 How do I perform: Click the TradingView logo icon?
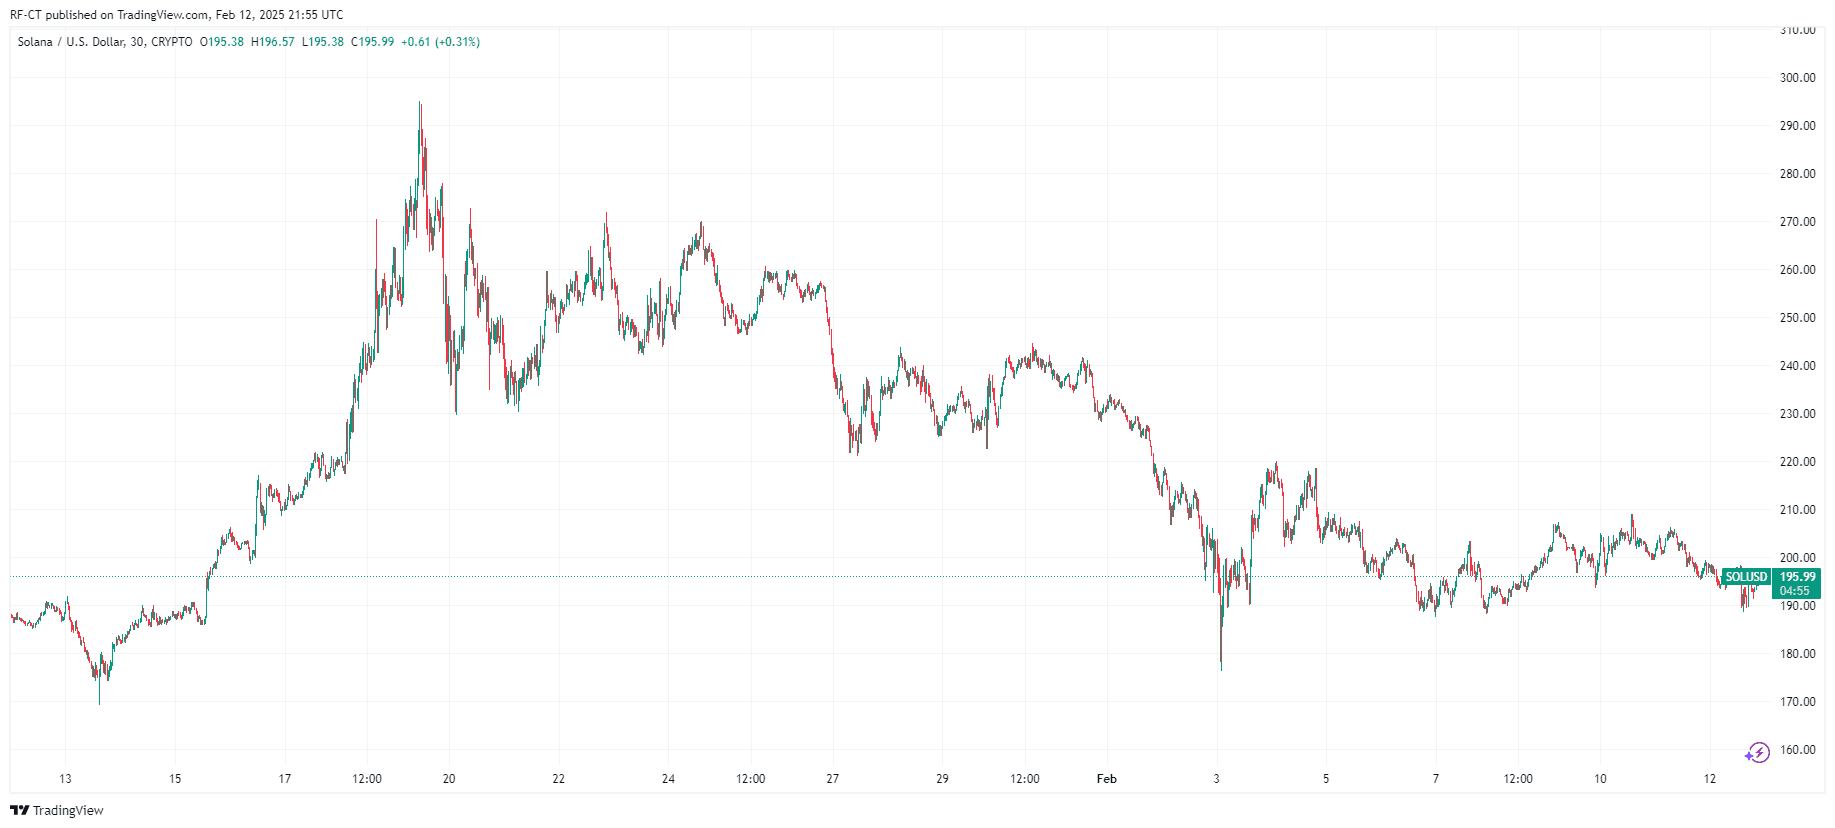[19, 810]
